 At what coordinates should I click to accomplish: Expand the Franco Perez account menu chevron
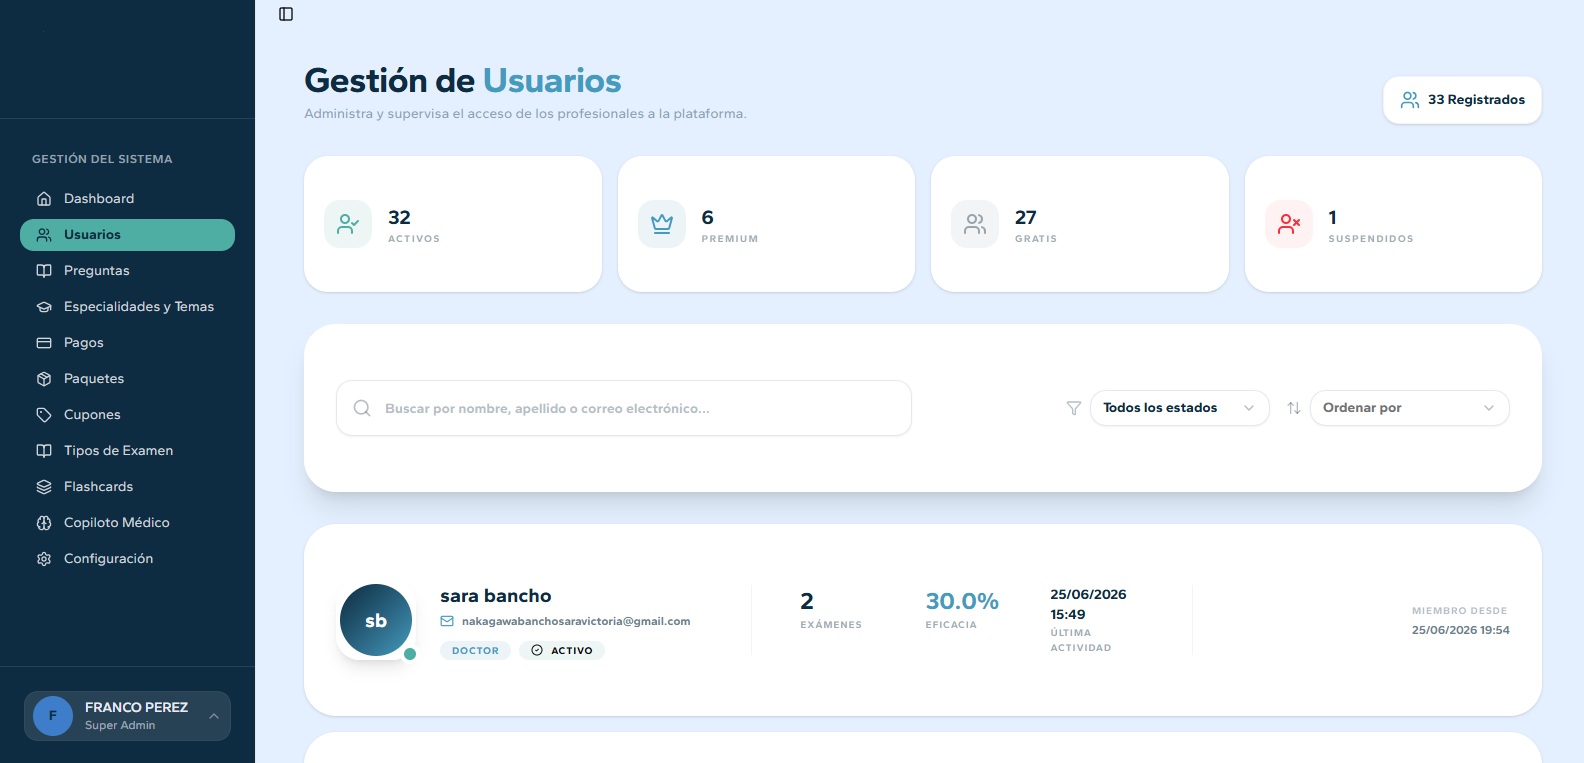[x=214, y=716]
